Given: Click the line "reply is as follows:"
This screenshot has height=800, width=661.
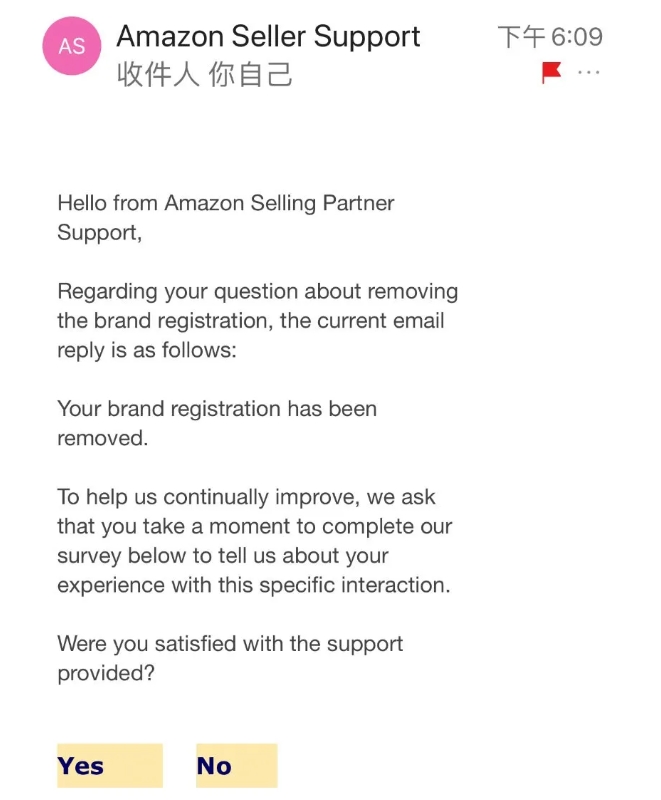Looking at the screenshot, I should (146, 351).
